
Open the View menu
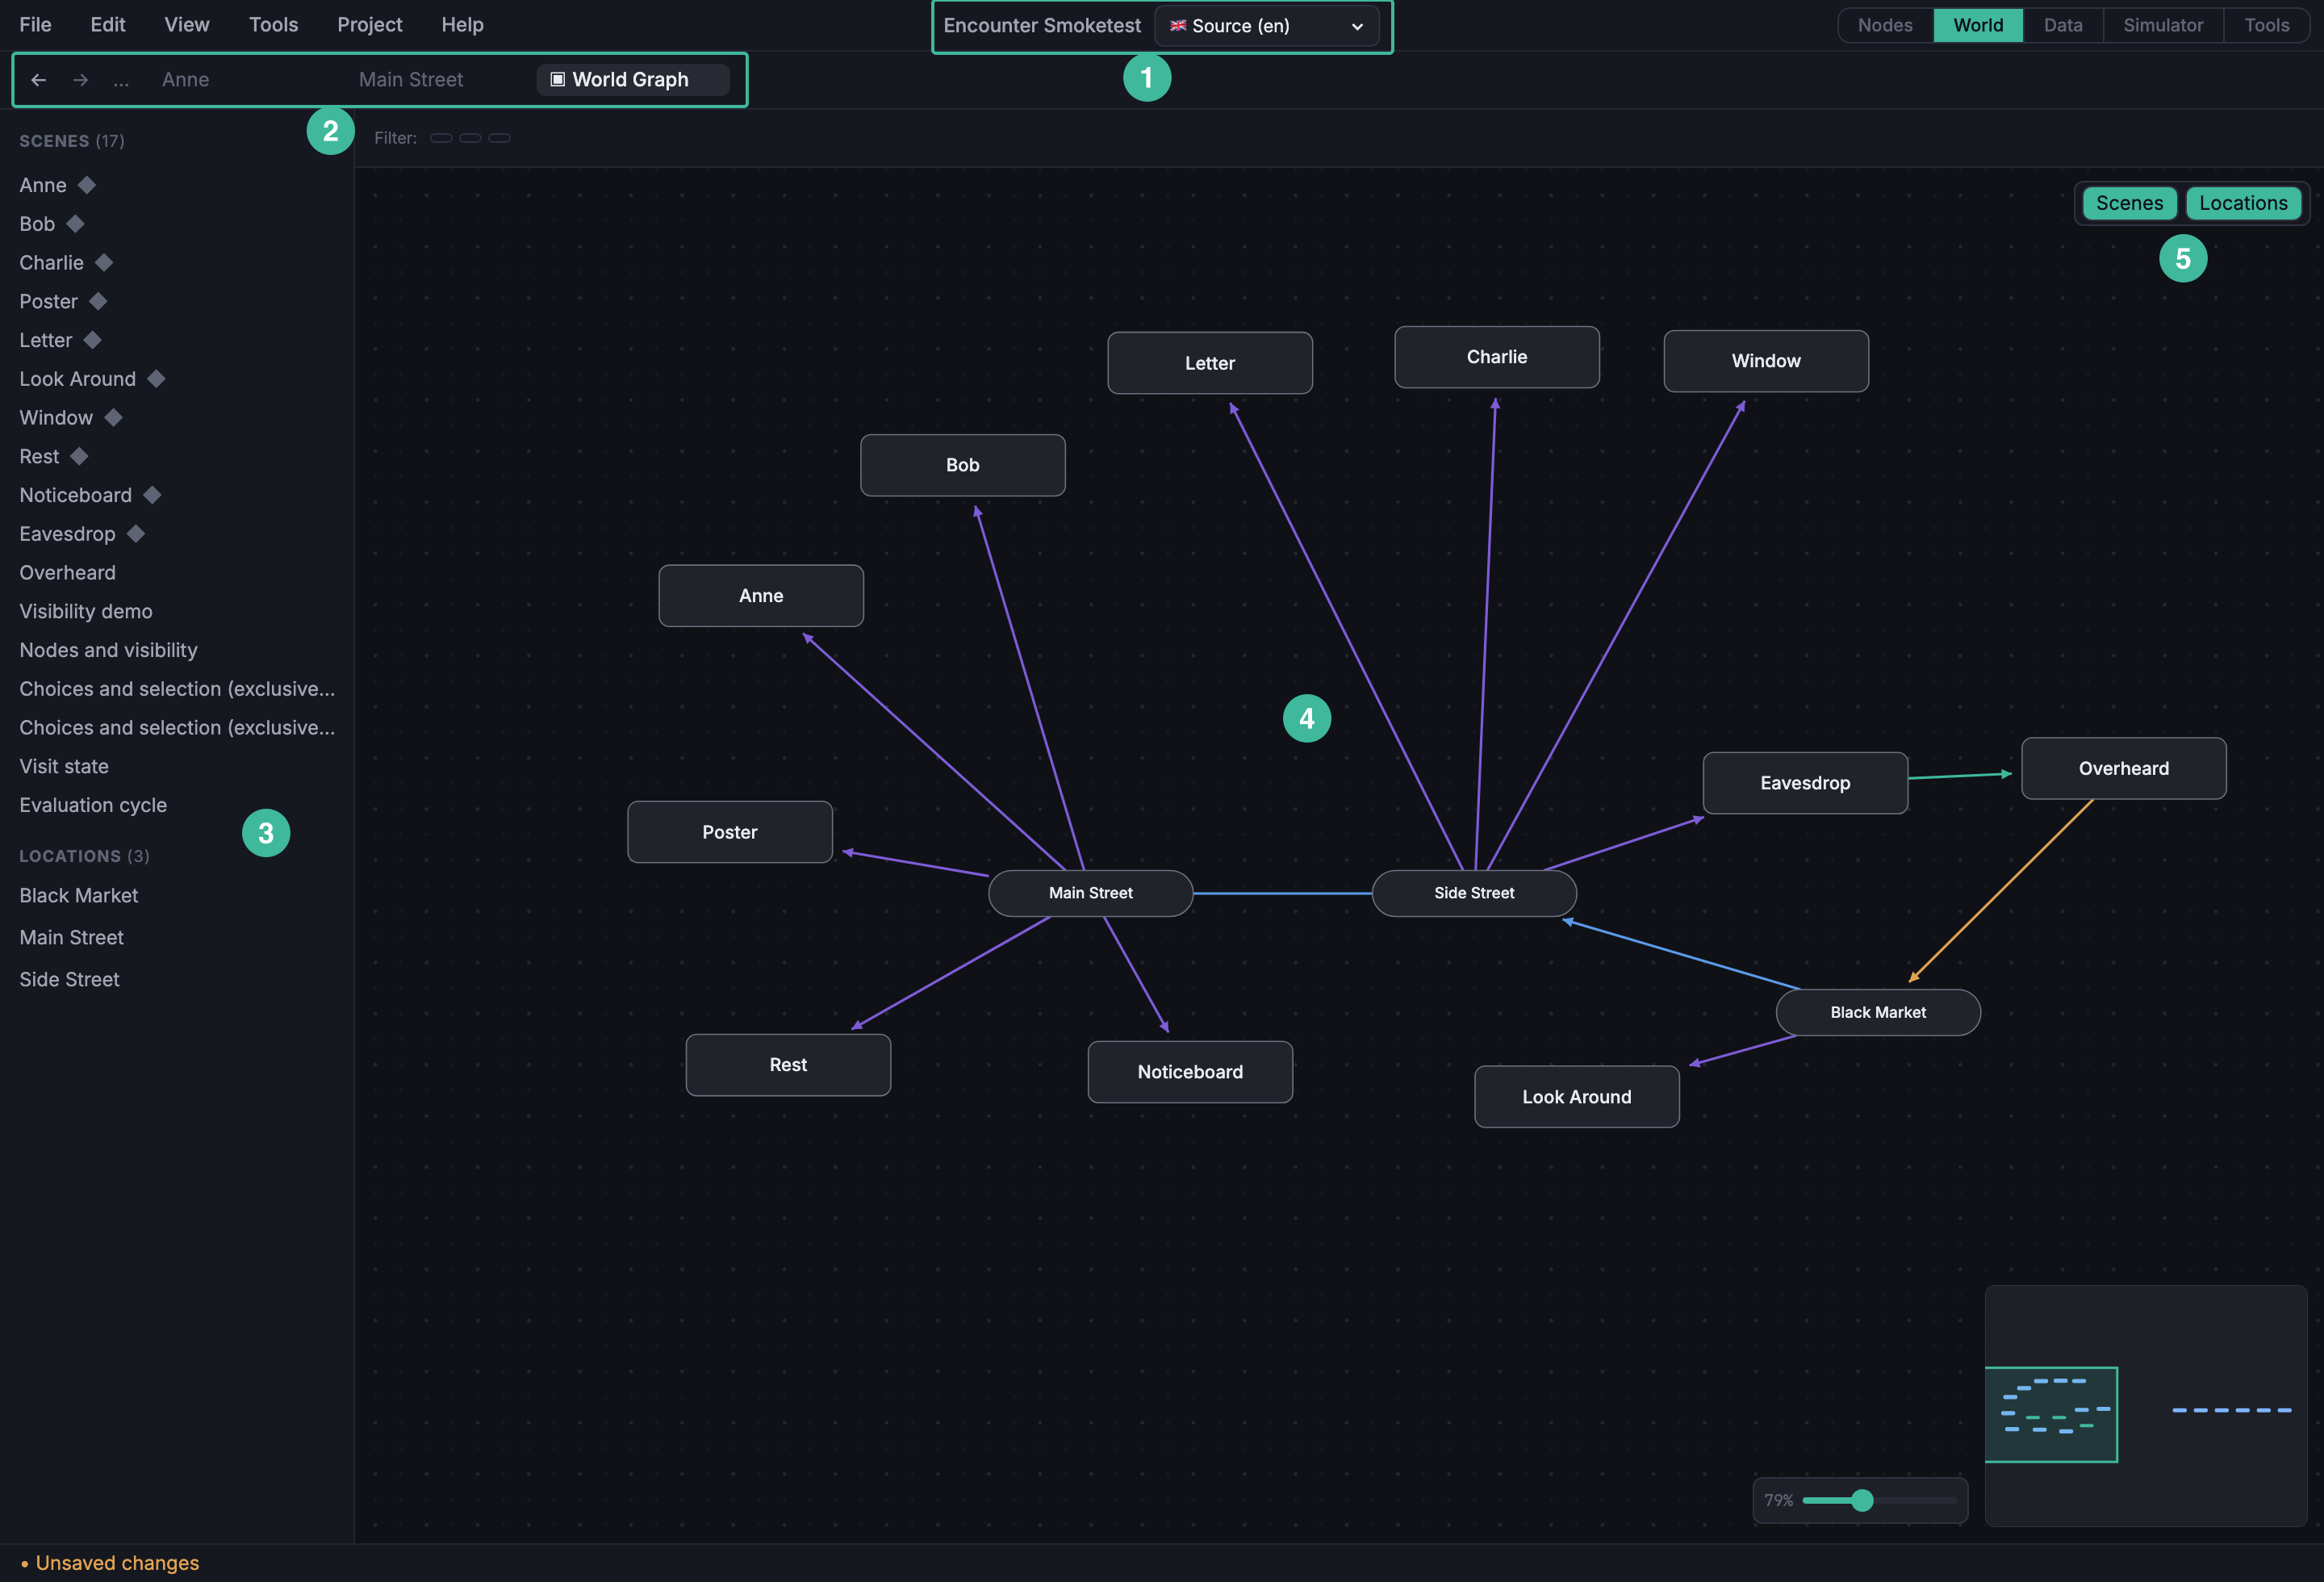click(x=187, y=25)
